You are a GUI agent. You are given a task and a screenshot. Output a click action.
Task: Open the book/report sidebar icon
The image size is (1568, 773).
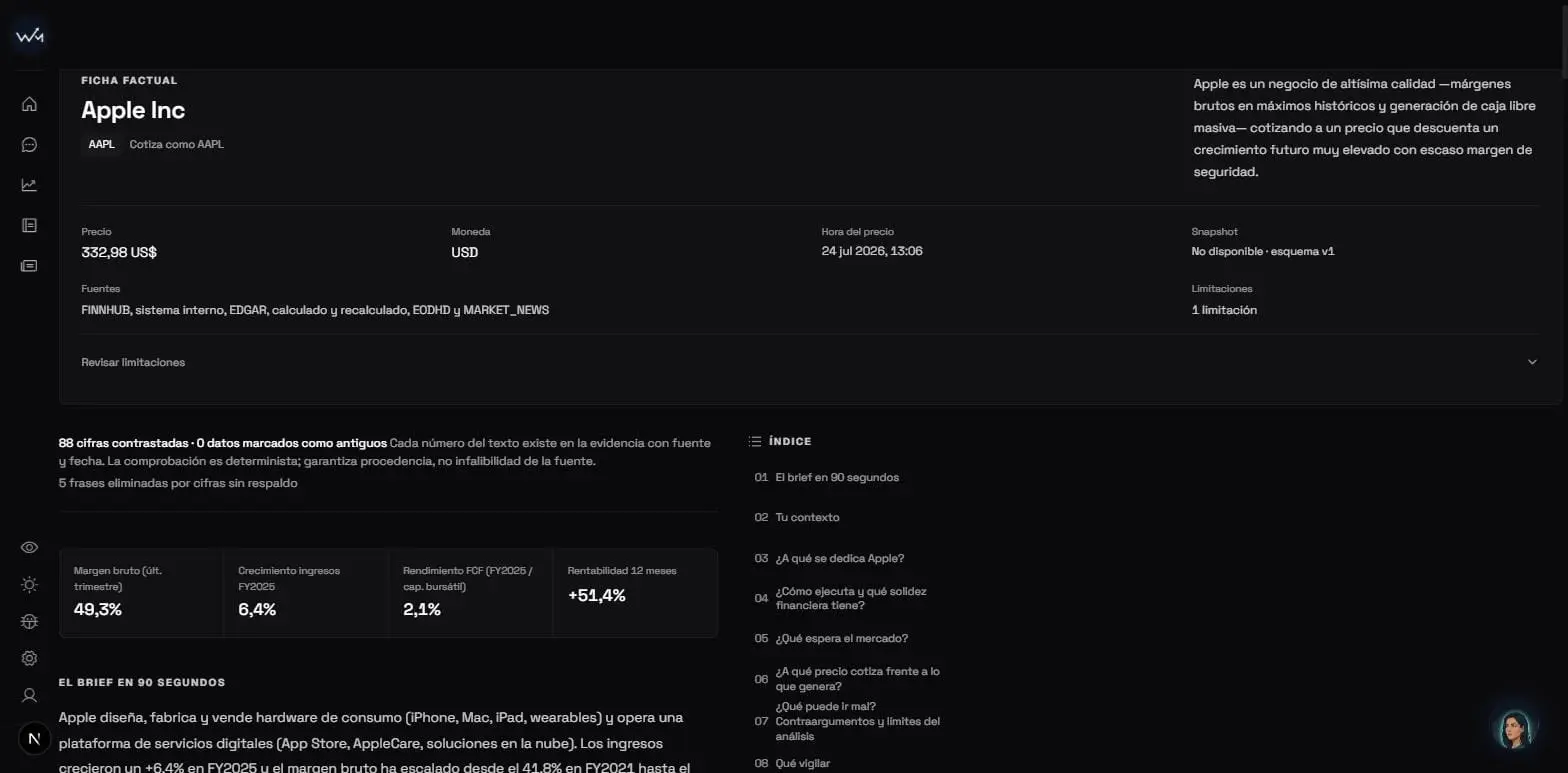point(29,225)
